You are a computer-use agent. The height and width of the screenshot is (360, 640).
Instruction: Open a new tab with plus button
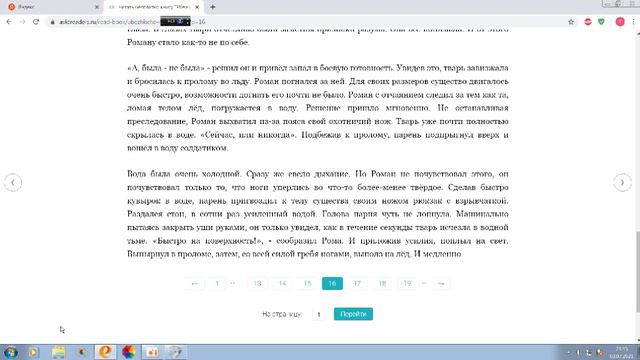[x=213, y=7]
